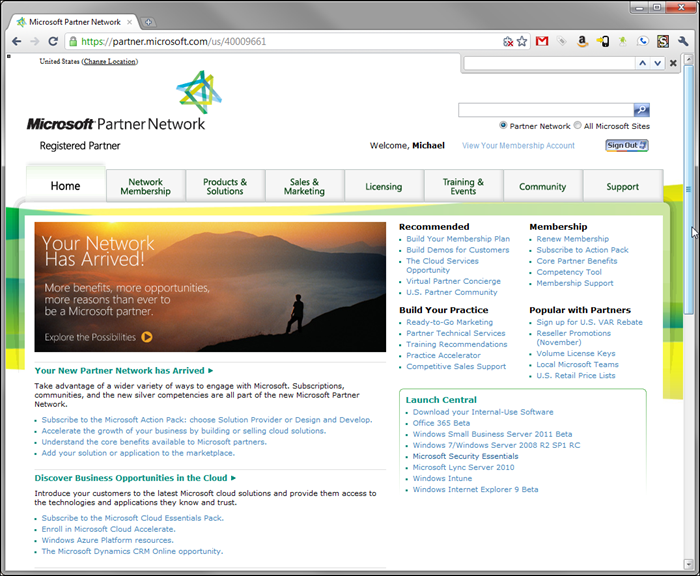700x576 pixels.
Task: Open Virtual Partner Concierge link
Action: tap(454, 281)
